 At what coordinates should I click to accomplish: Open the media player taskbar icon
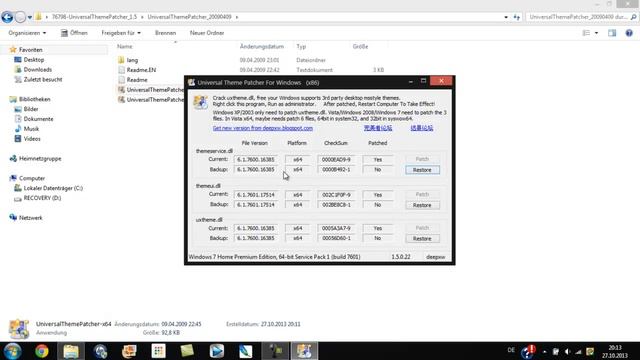pos(216,351)
